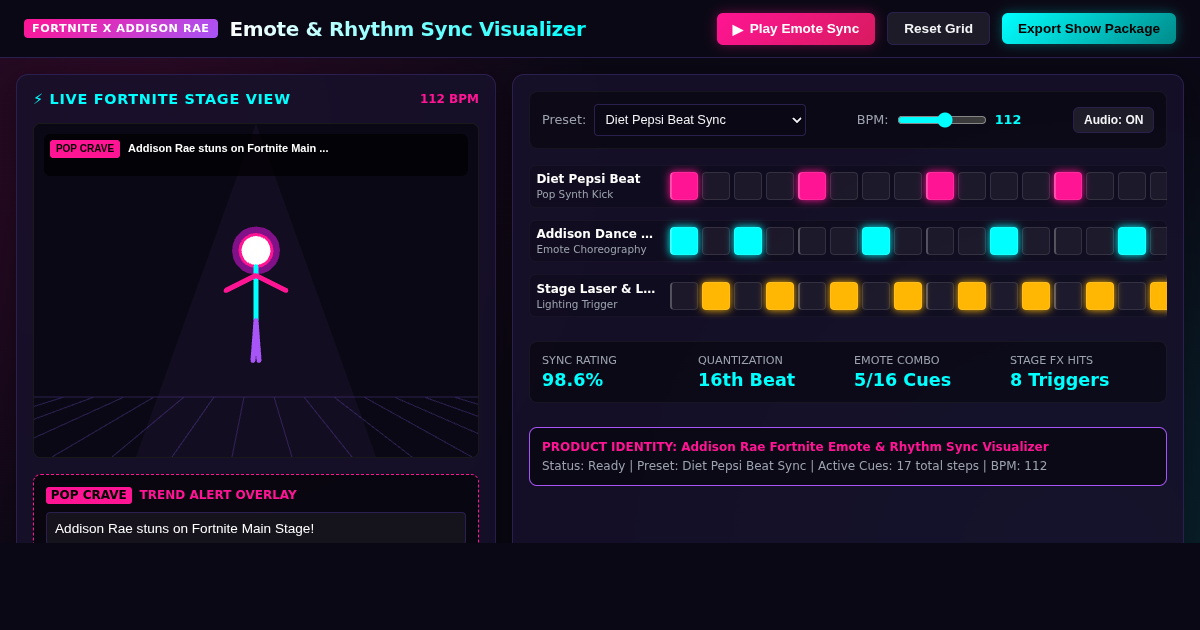
Task: Toggle step 2 of Diet Pepsi Beat track
Action: 716,186
